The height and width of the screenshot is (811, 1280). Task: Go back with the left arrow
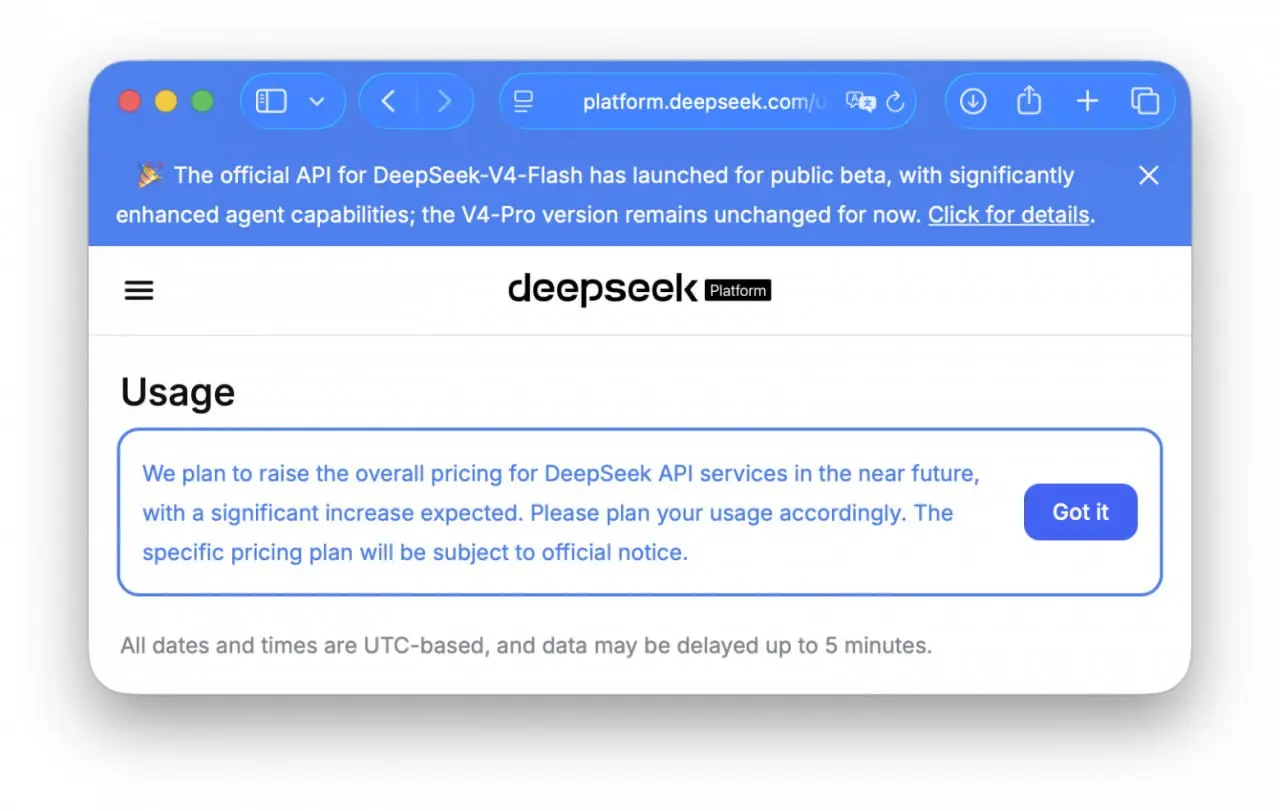click(389, 101)
